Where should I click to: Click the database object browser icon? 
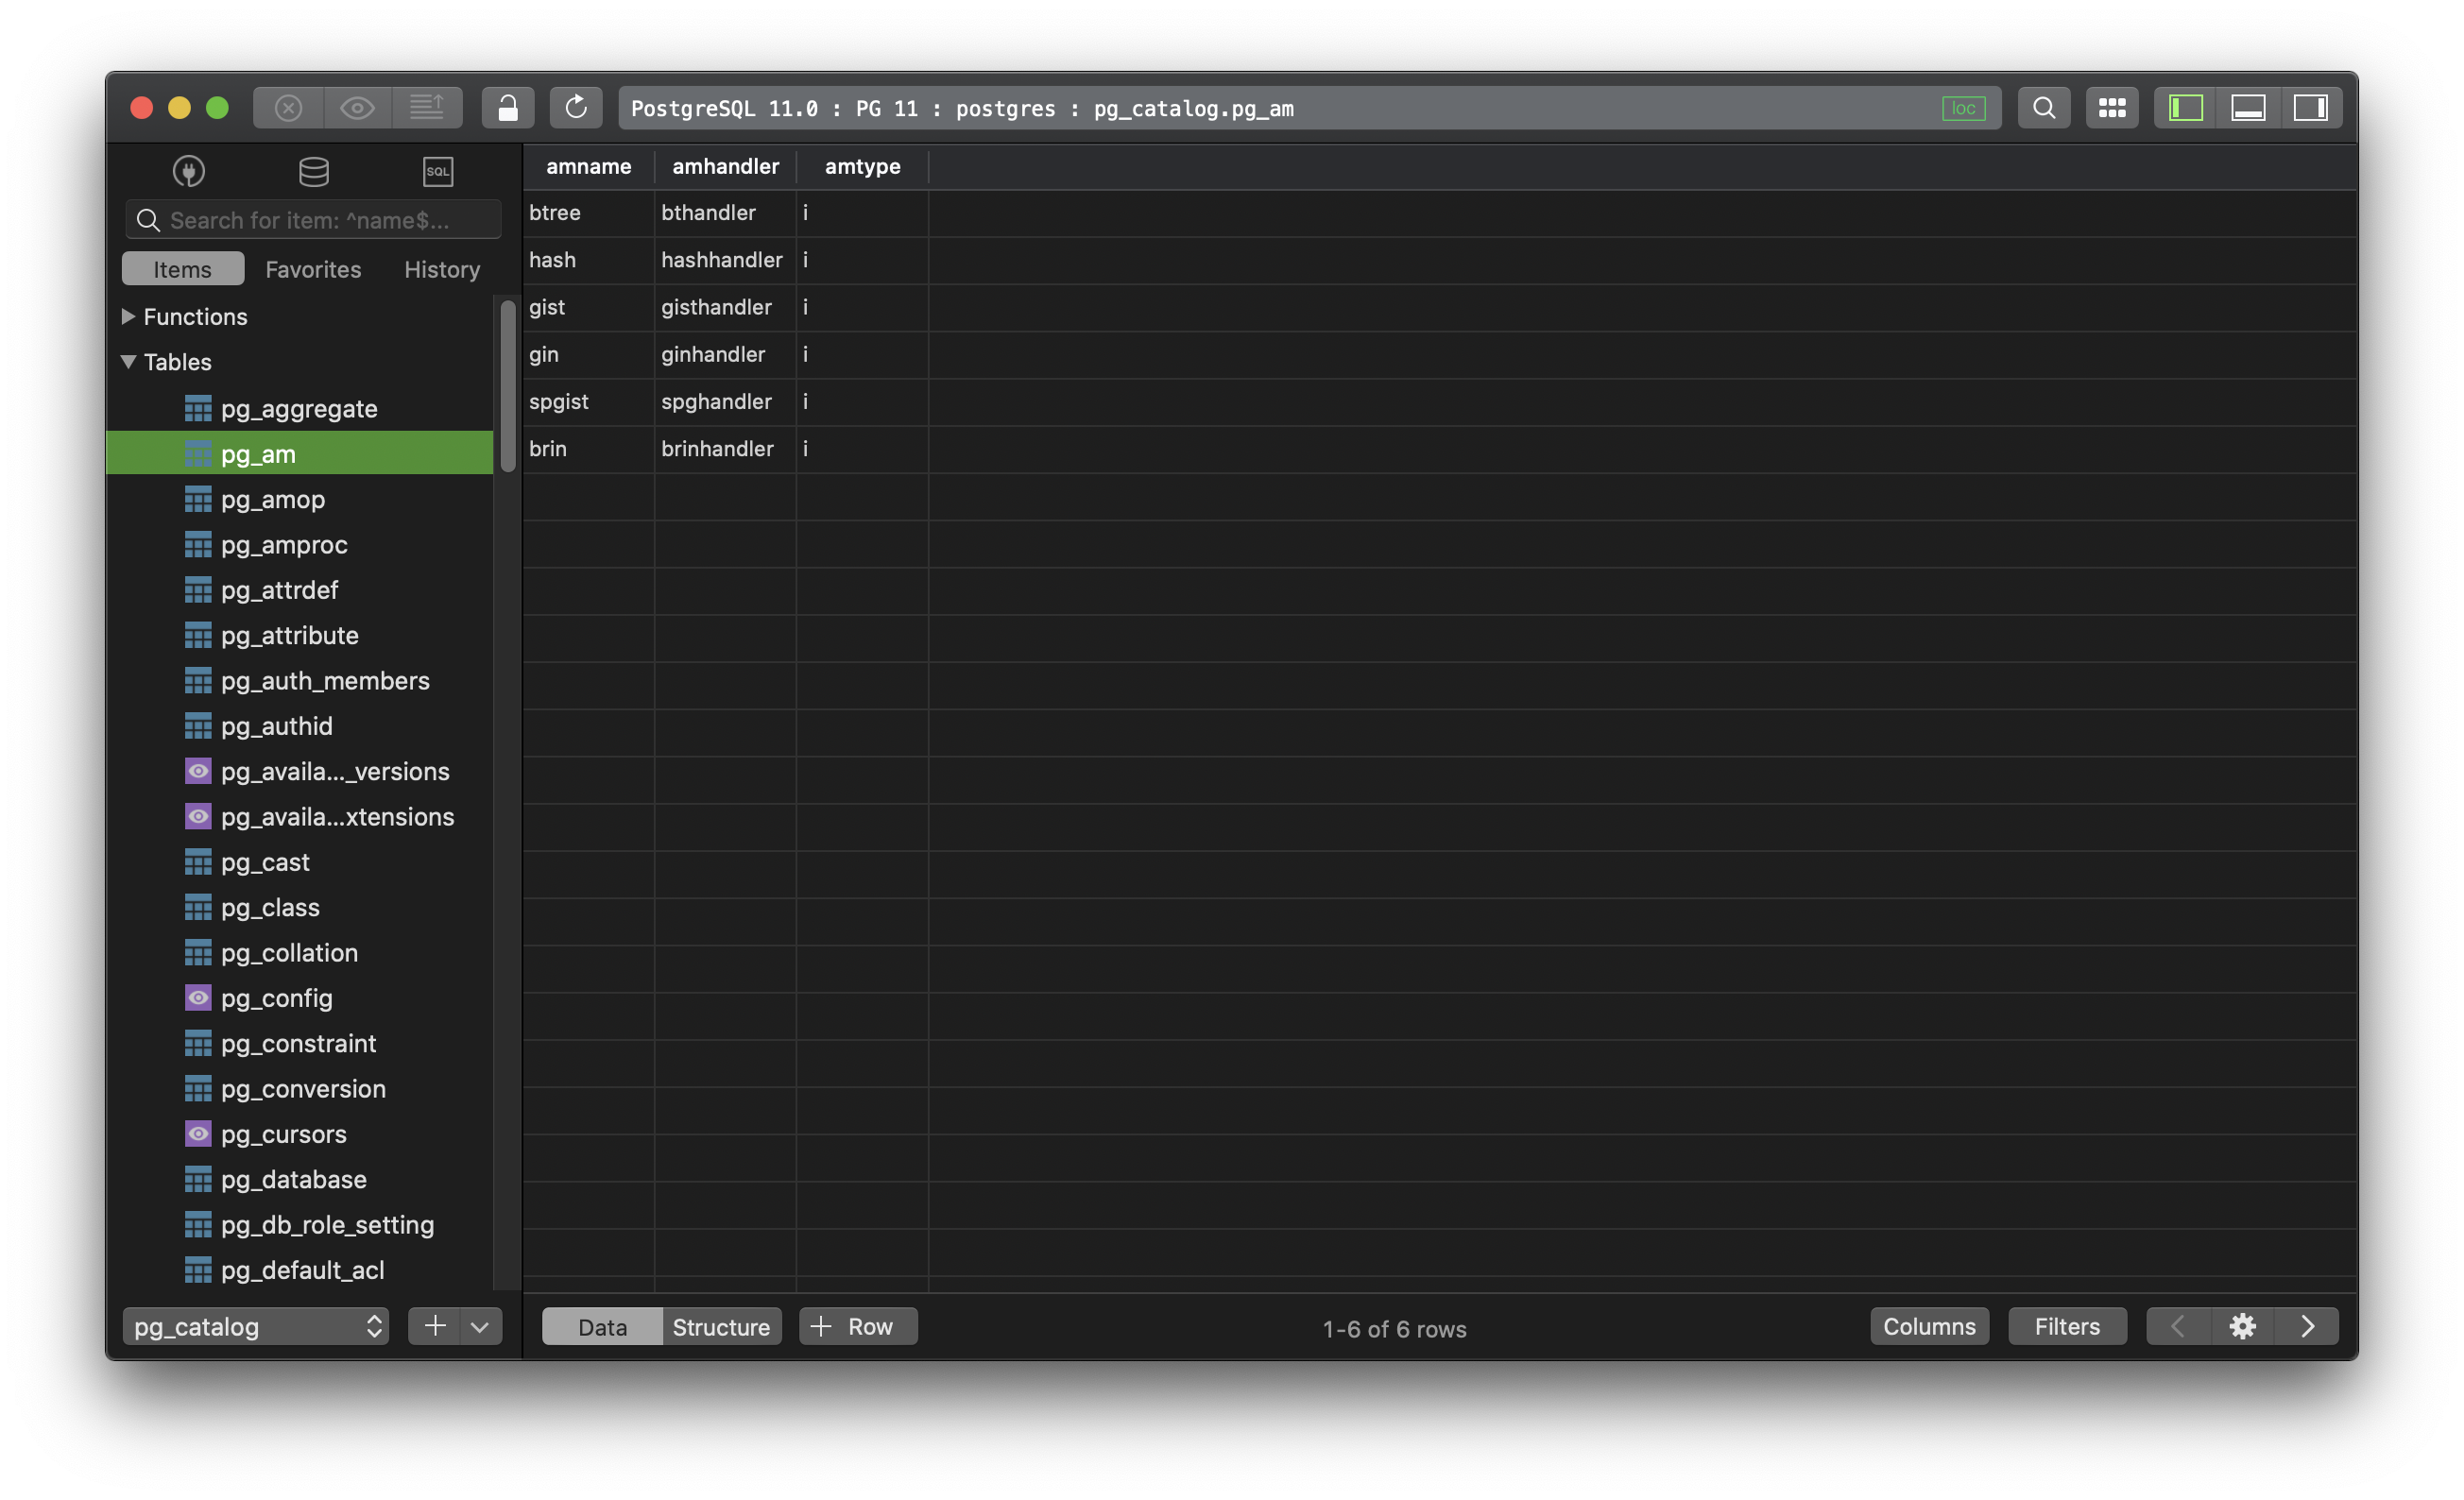[312, 169]
